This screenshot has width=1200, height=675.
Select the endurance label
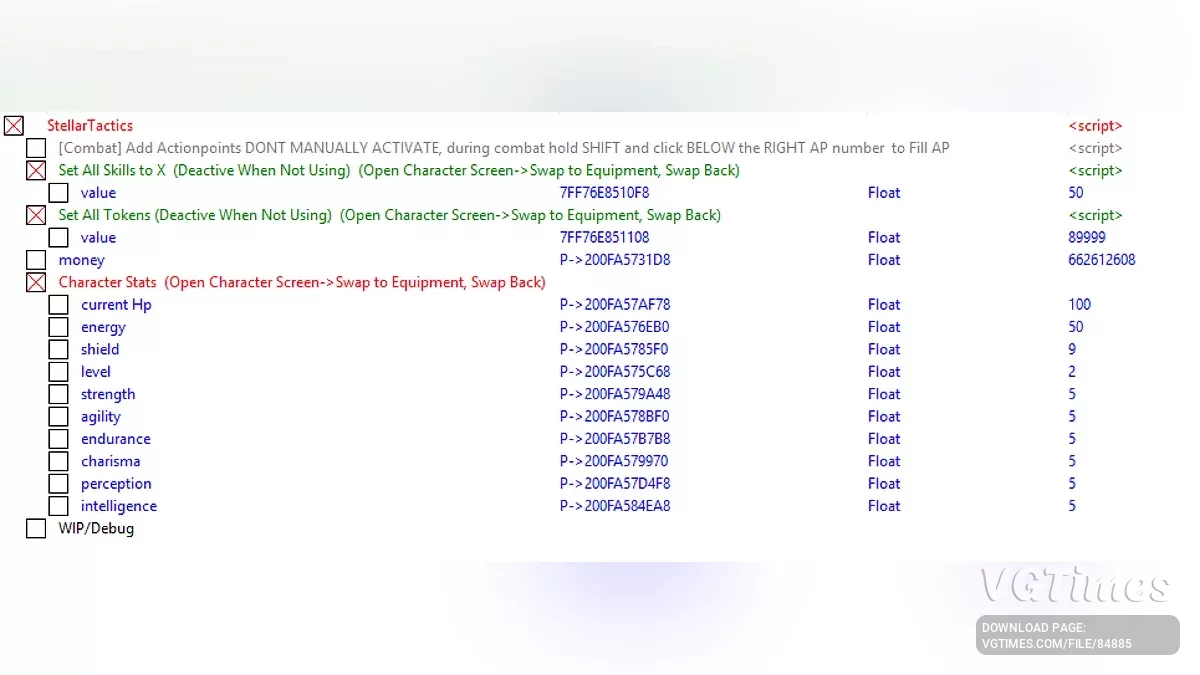(116, 439)
